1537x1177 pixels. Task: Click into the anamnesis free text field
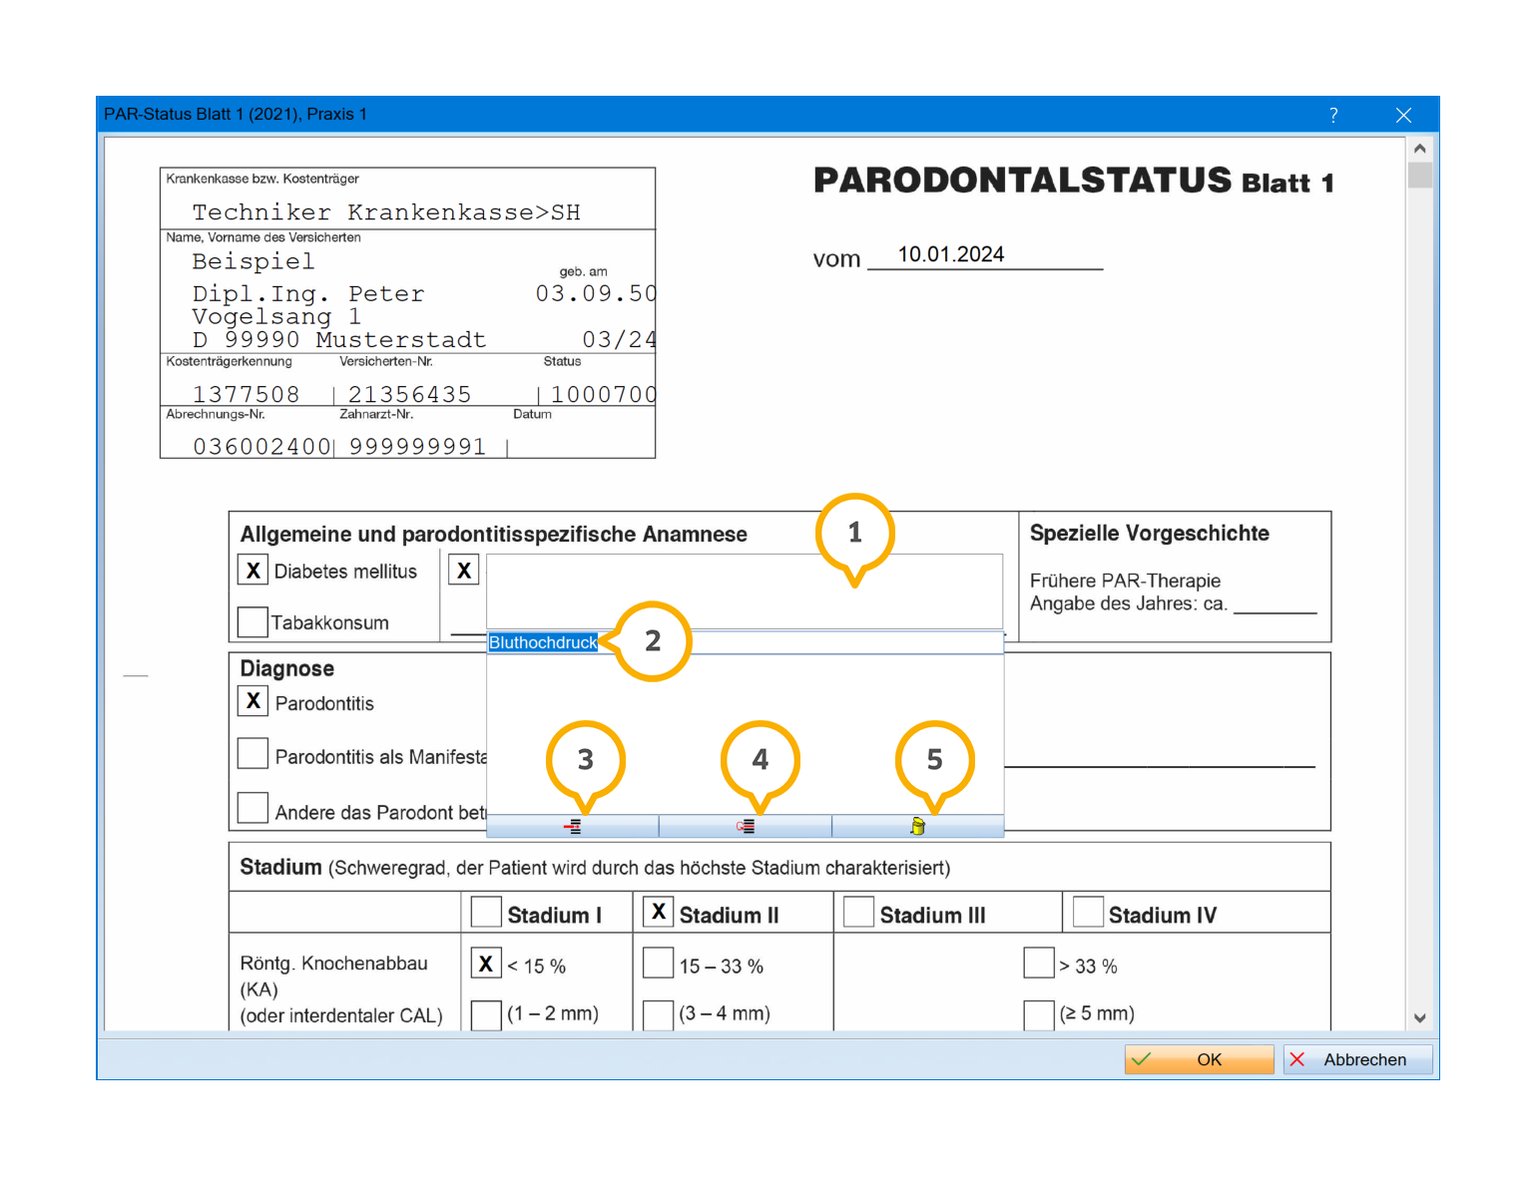744,591
